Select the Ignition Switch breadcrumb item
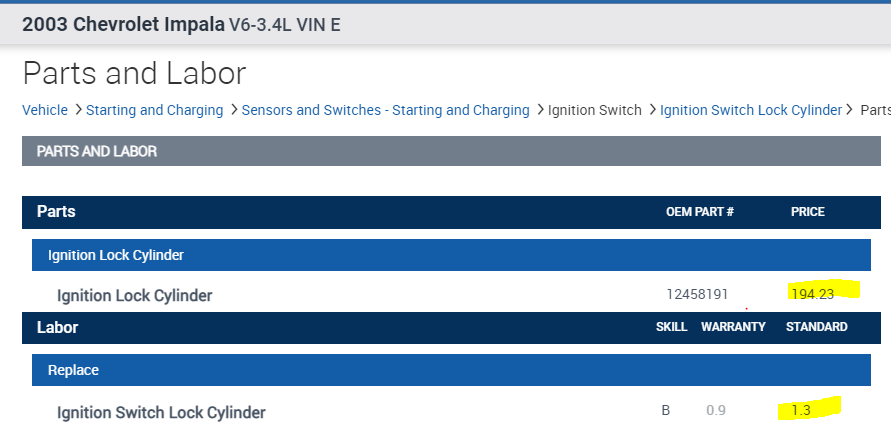Viewport: 891px width, 429px height. [594, 110]
